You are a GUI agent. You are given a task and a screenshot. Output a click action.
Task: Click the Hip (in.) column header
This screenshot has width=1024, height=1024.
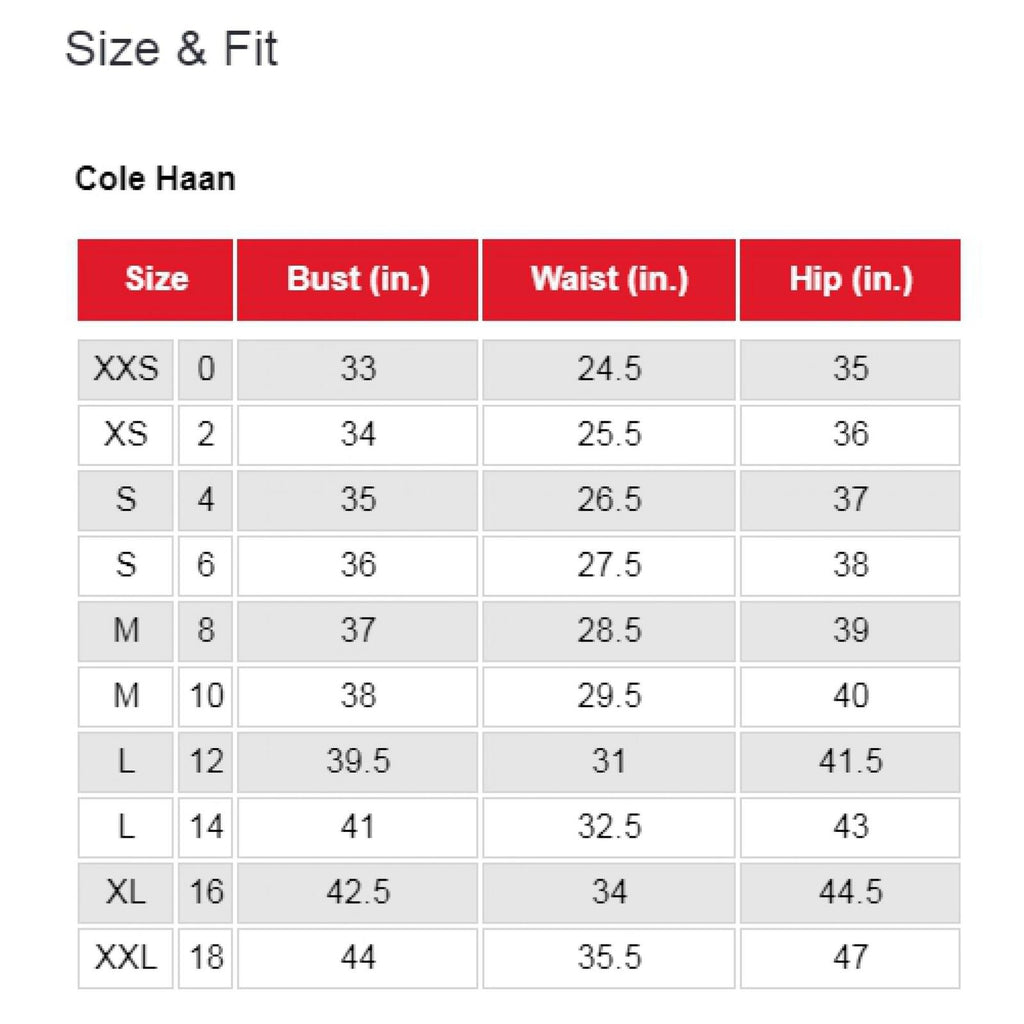(850, 279)
